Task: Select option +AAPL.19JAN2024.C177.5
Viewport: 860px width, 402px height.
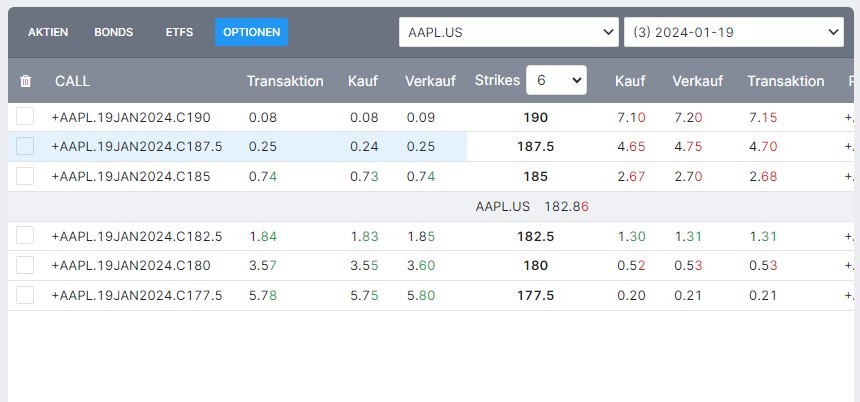Action: [x=137, y=296]
